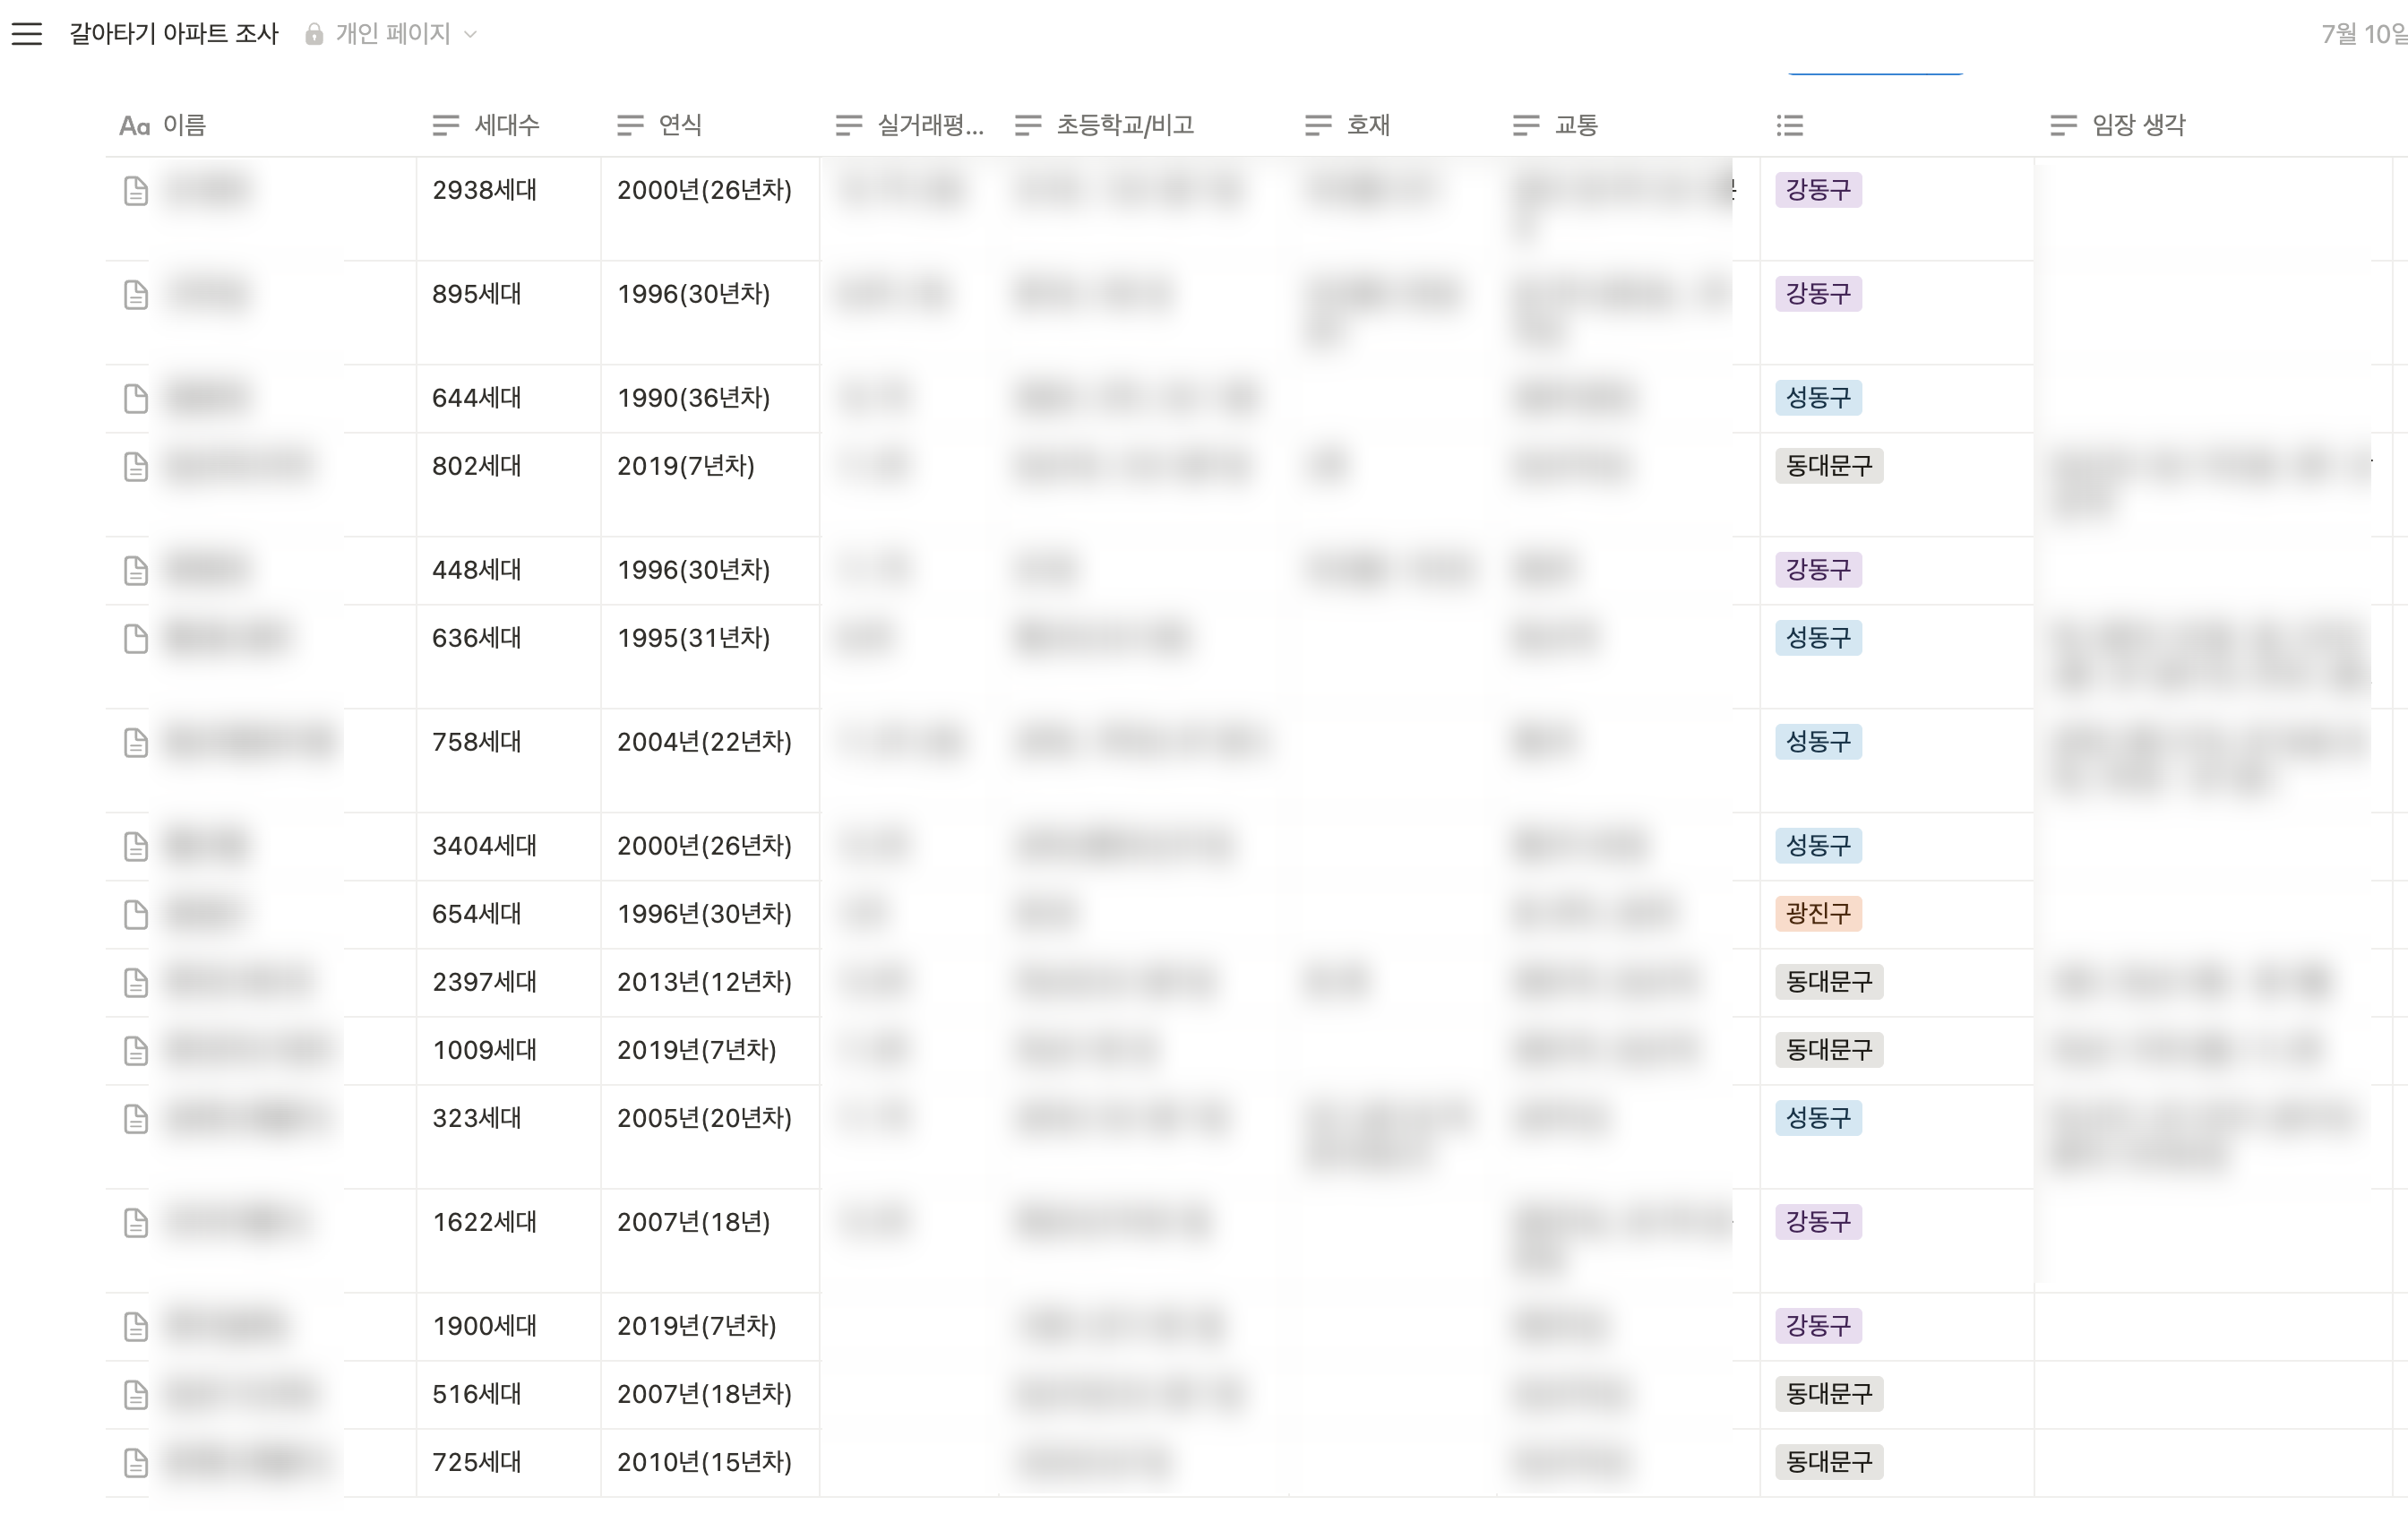The image size is (2408, 1514).
Task: Open the 갈아타기 아파트 조사 page title
Action: 173,34
